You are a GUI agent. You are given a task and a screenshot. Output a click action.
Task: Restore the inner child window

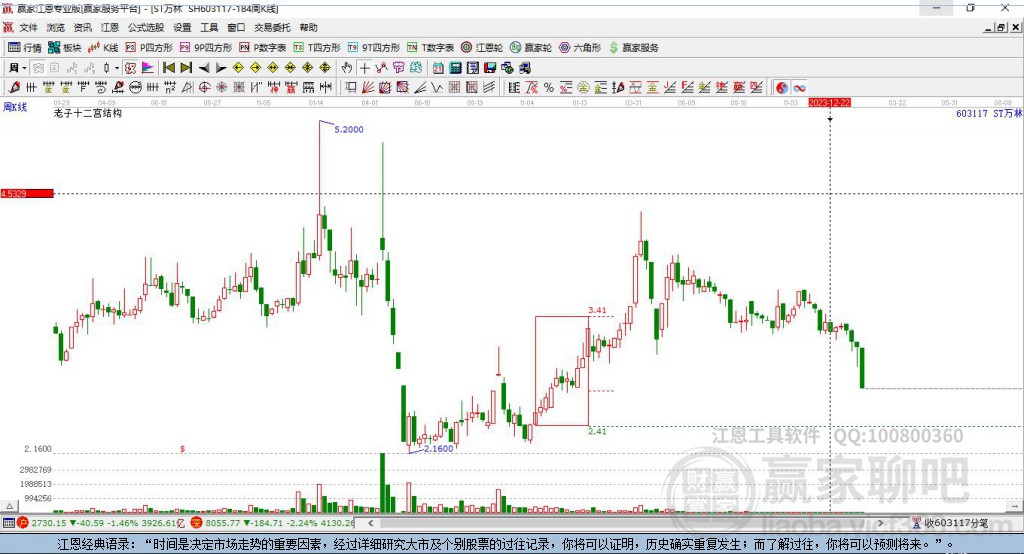click(x=1001, y=27)
